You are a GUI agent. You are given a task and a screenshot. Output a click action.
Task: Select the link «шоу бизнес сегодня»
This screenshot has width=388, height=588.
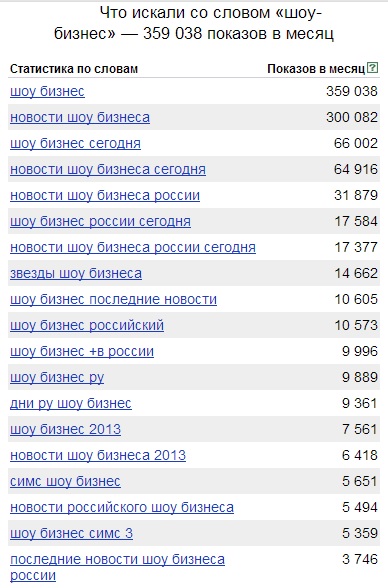pos(75,143)
